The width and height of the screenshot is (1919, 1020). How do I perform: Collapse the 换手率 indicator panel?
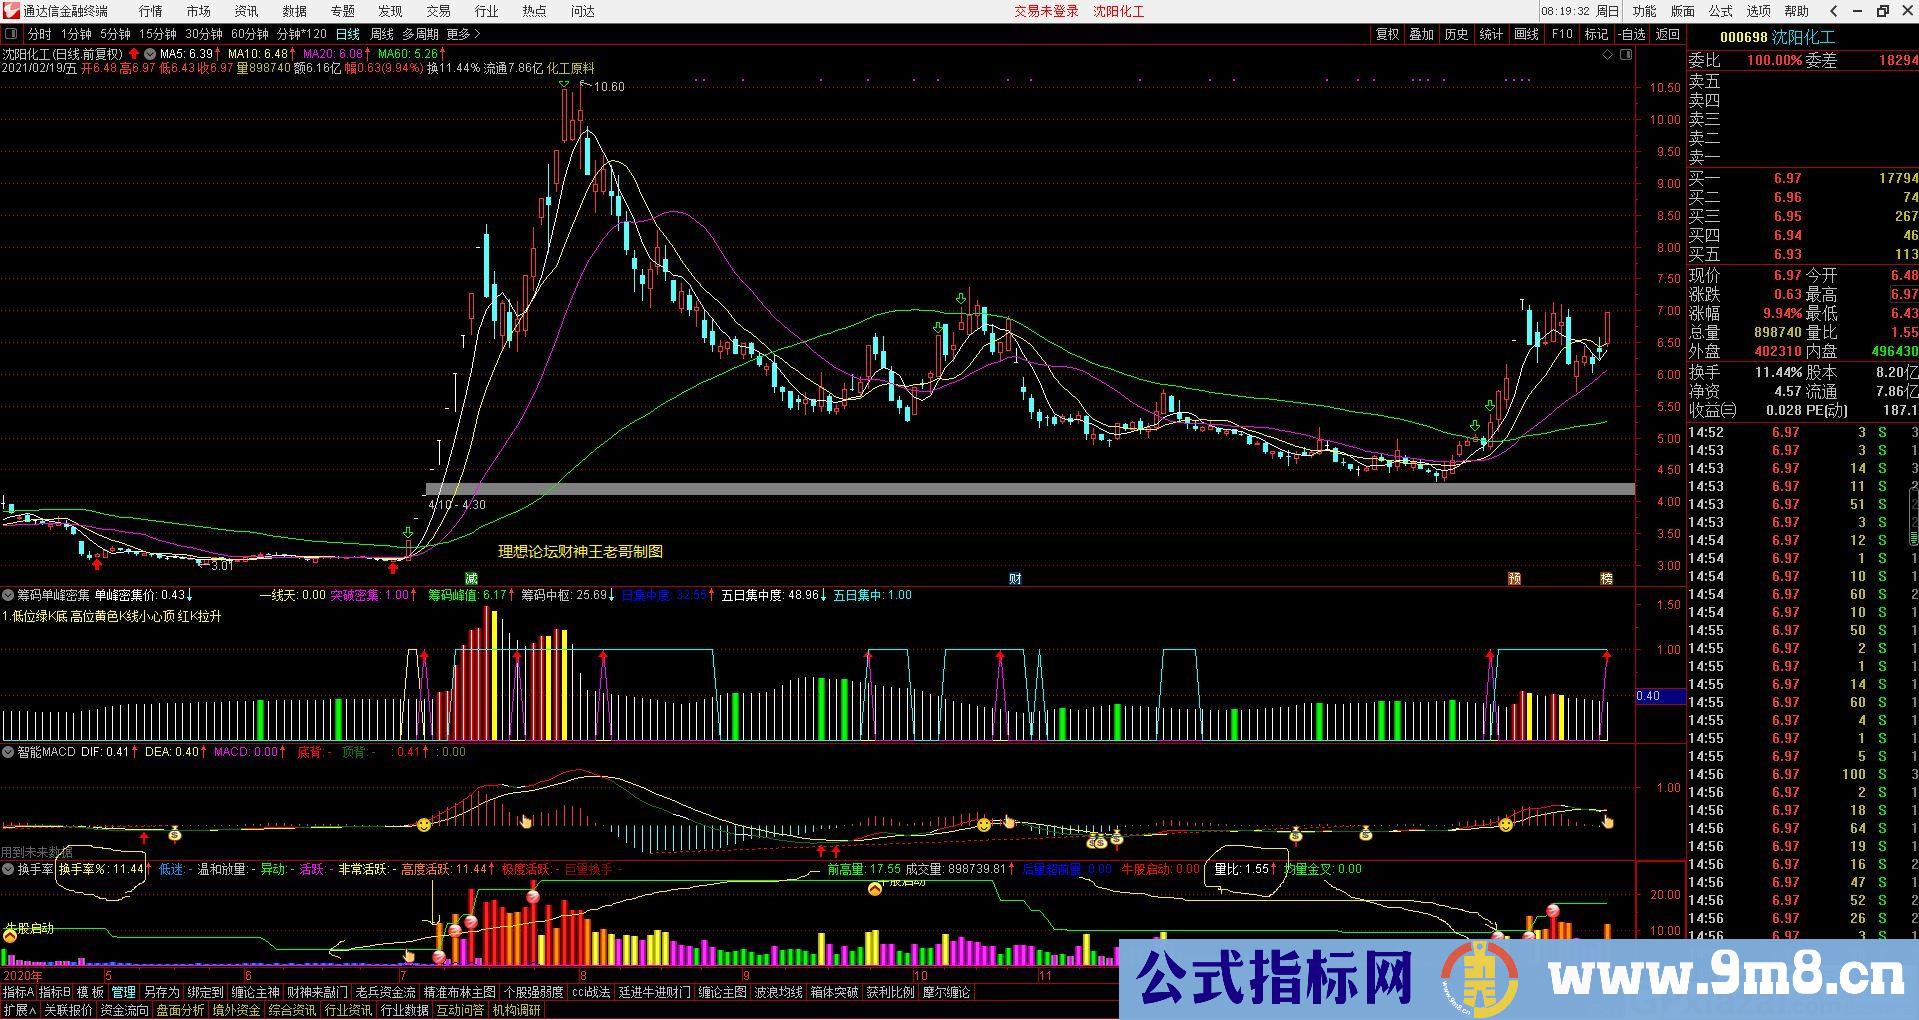(8, 869)
